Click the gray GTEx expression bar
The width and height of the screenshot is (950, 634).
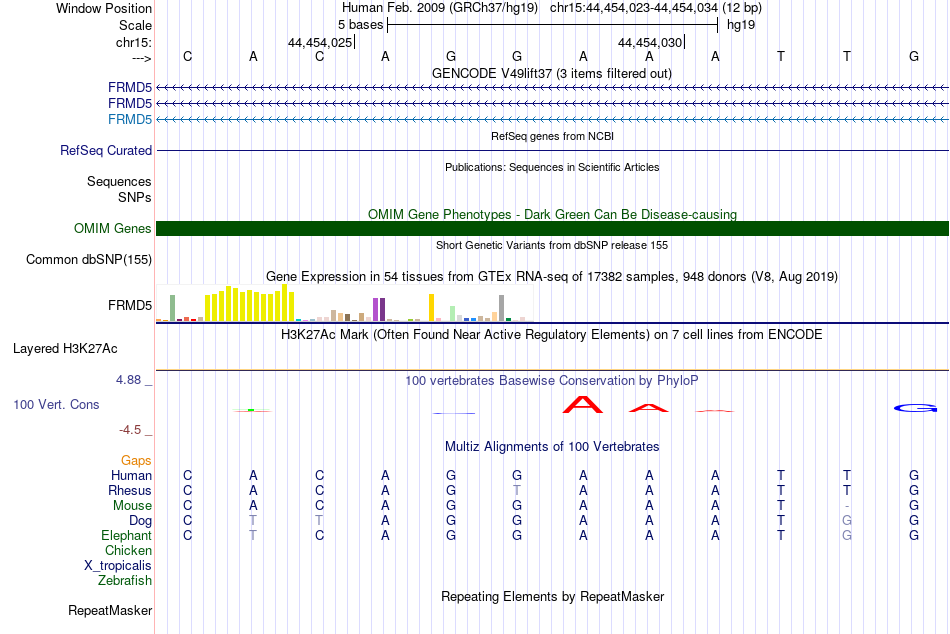tap(501, 308)
